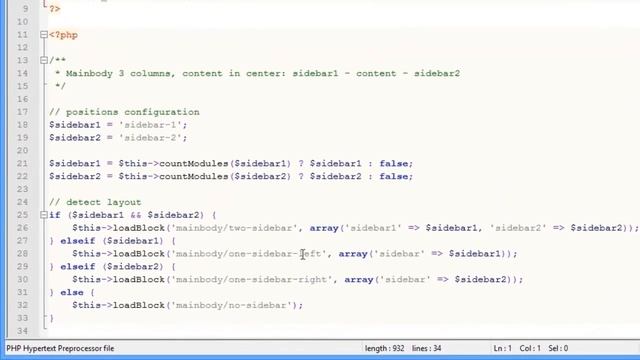Click the closing '?>' tag on line 9
This screenshot has height=360, width=640.
coord(55,9)
